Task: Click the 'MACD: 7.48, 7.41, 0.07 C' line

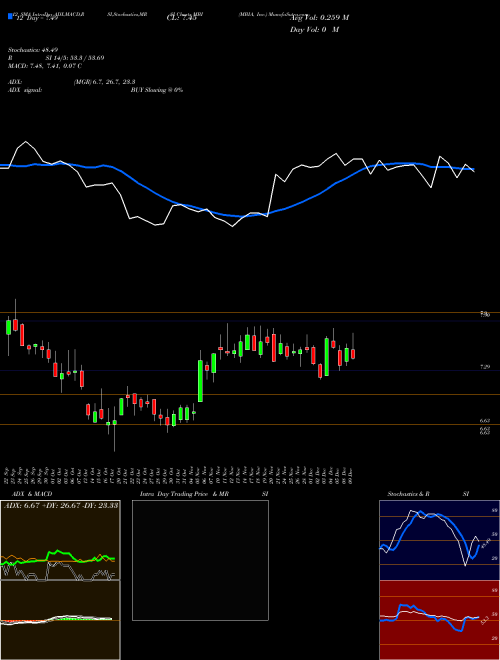Action: (x=45, y=66)
